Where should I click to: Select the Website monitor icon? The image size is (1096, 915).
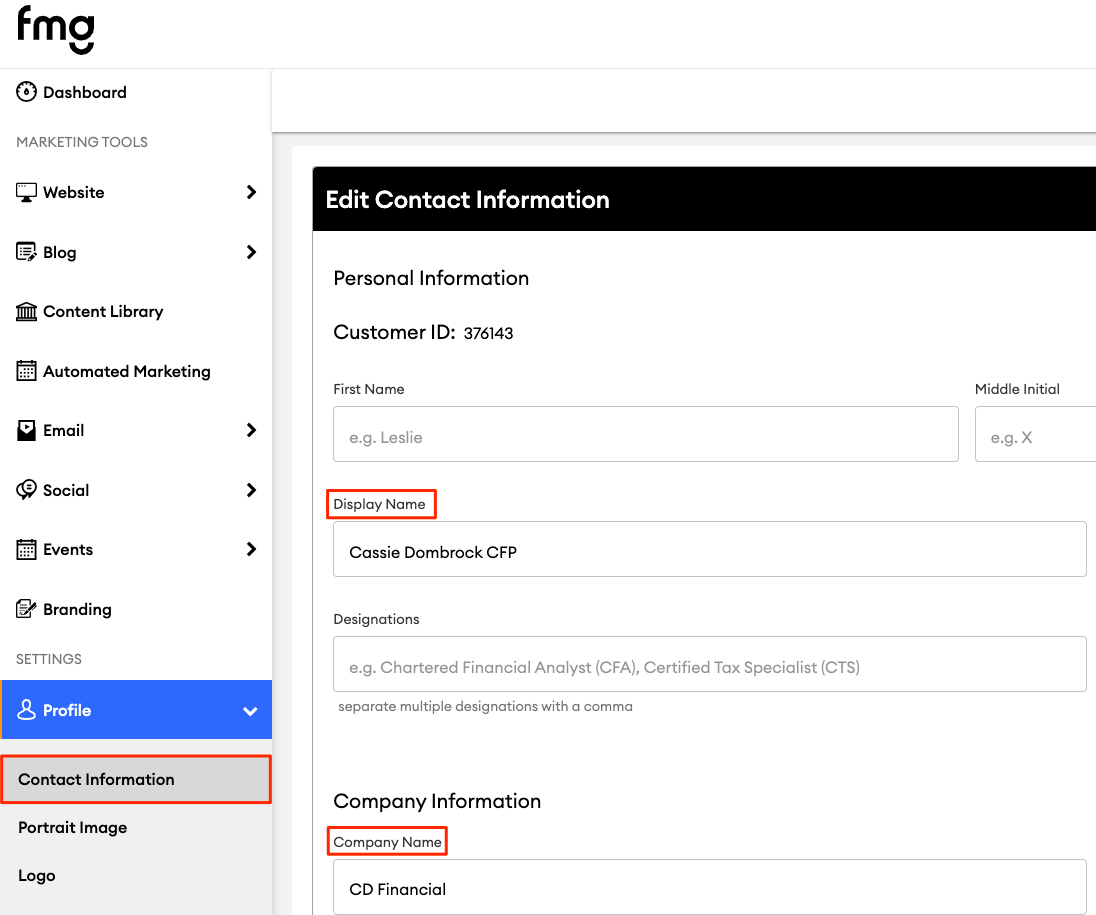(24, 191)
